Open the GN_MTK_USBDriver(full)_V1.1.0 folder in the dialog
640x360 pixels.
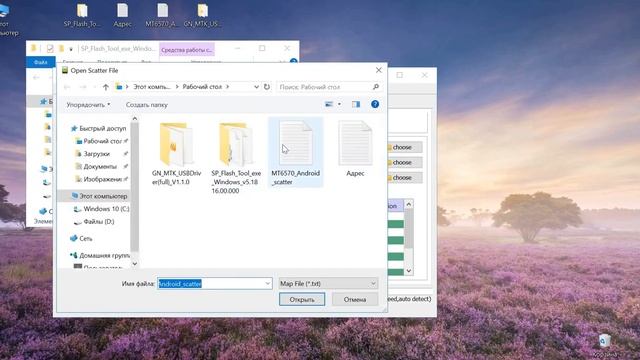176,154
